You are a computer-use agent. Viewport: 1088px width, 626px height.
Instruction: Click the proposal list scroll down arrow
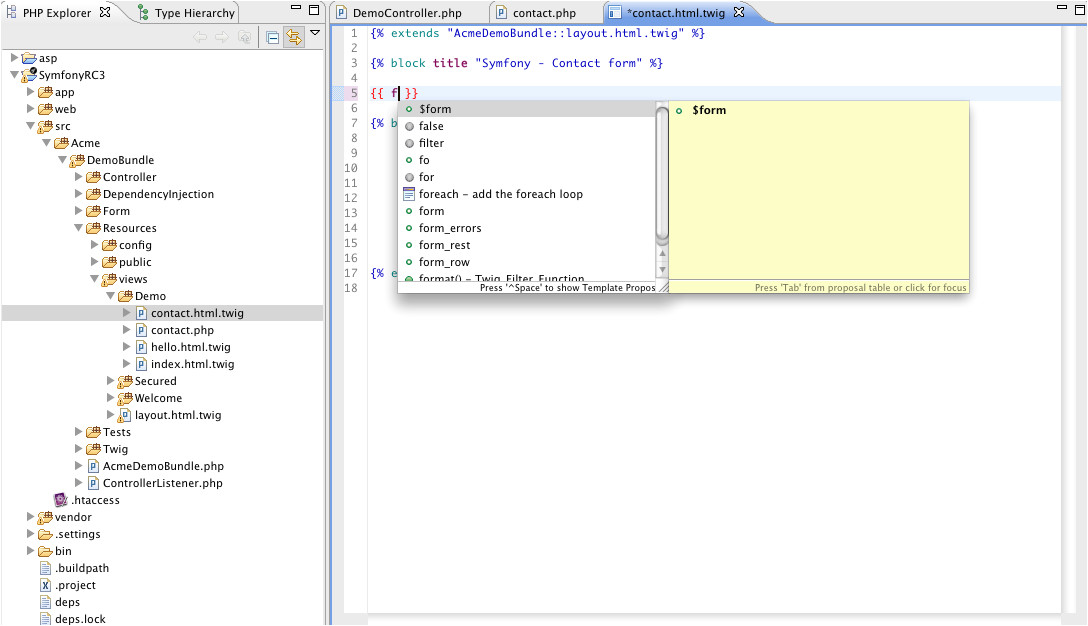662,270
